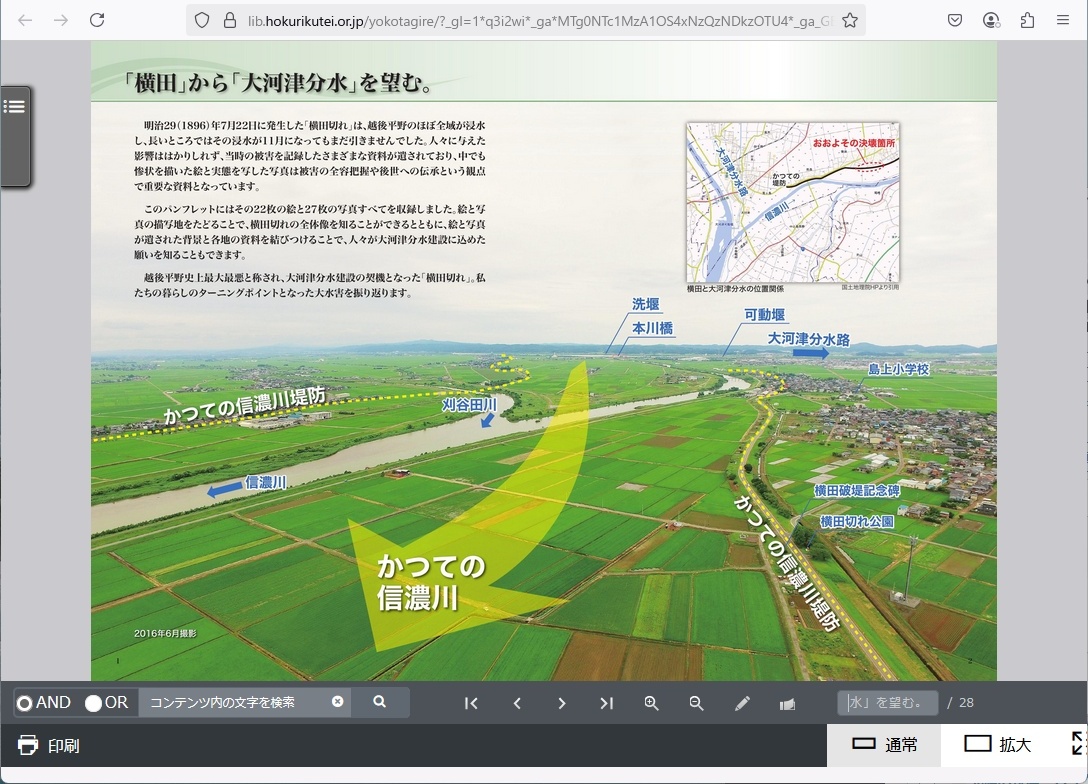The width and height of the screenshot is (1088, 784).
Task: Click the 刈谷田川 label
Action: 469,404
